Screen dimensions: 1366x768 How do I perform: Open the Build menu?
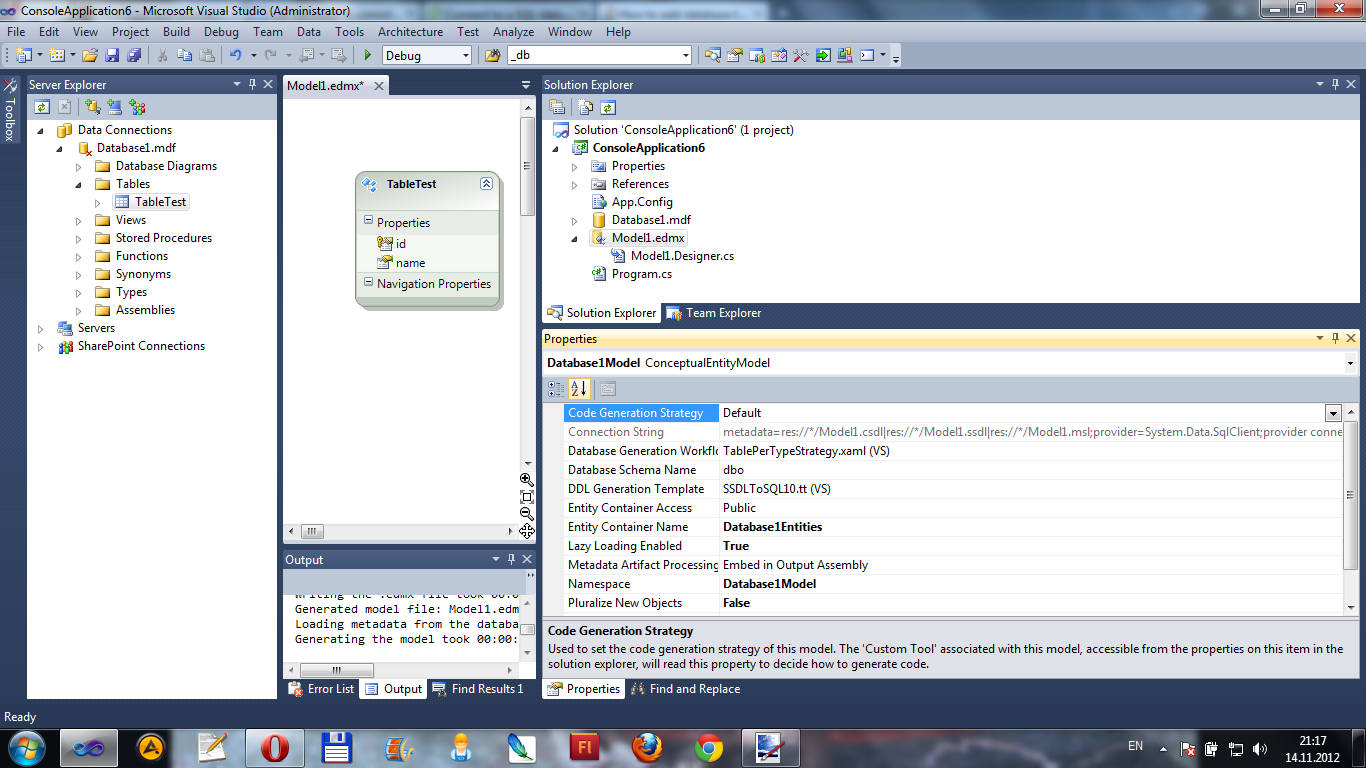tap(176, 32)
